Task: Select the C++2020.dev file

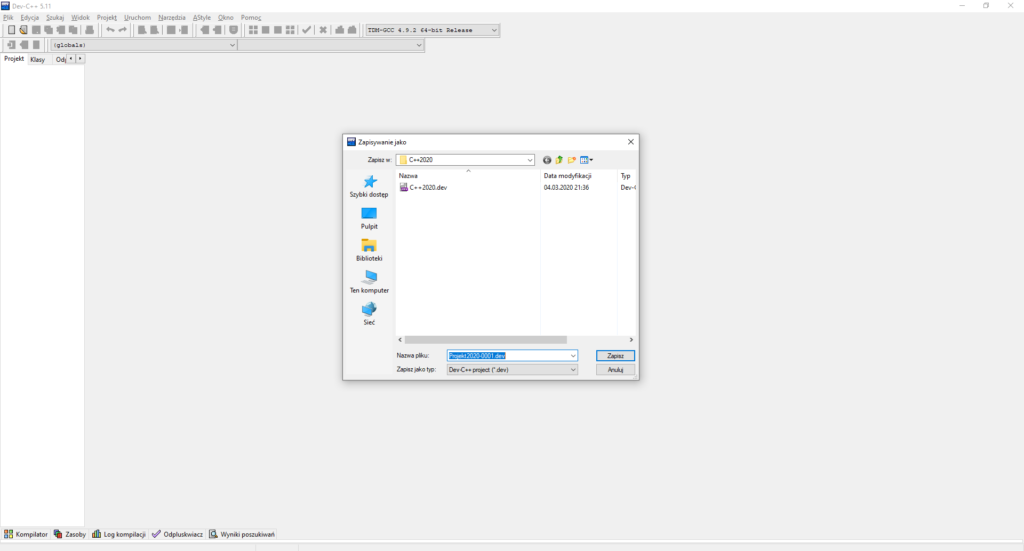Action: 428,187
